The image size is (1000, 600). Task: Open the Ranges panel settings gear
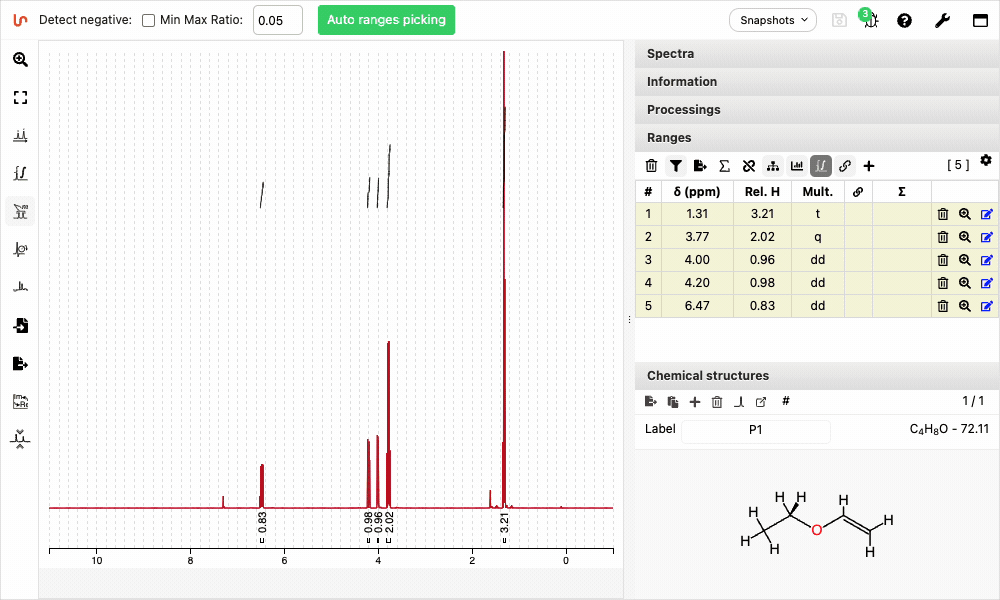point(986,160)
